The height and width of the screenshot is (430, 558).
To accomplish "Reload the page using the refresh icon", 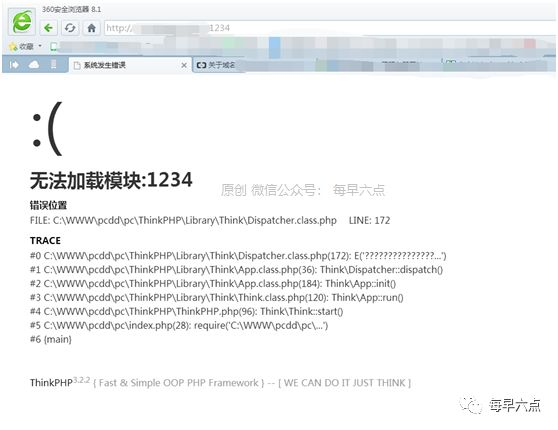I will click(70, 28).
